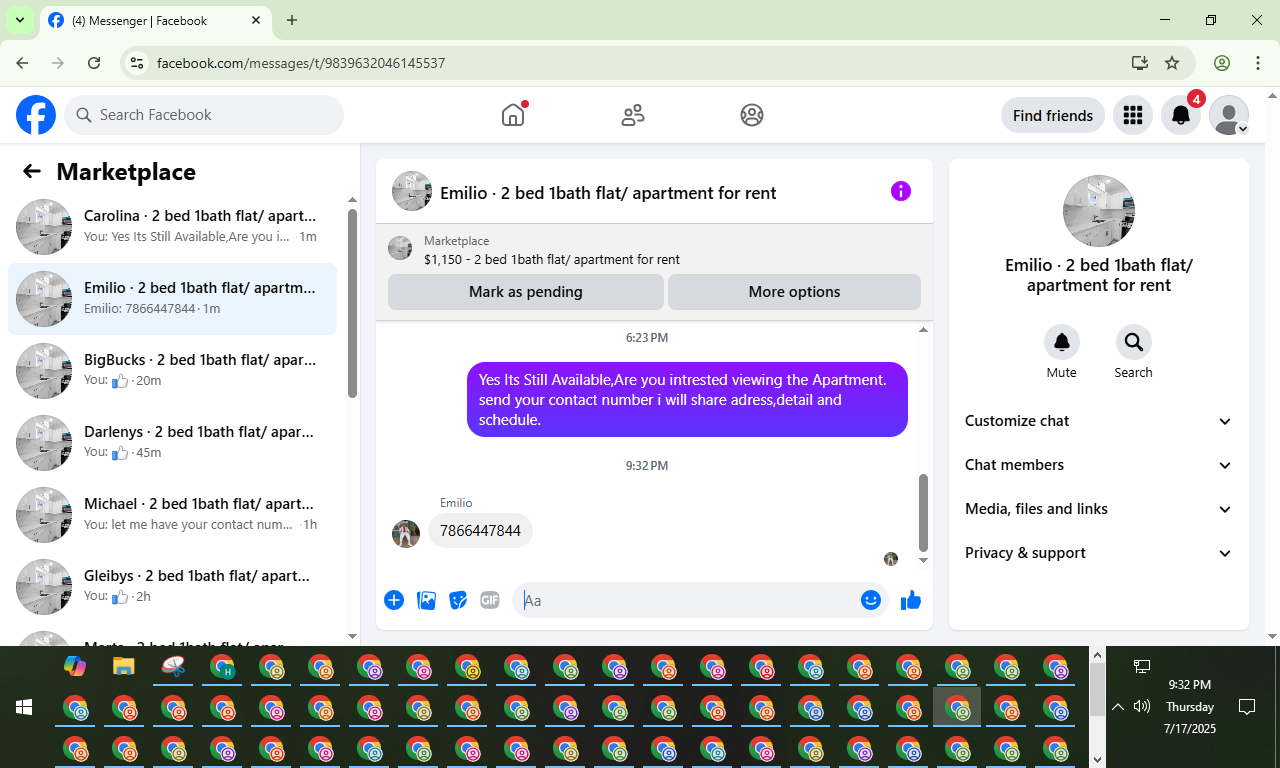1280x768 pixels.
Task: Focus the Search Facebook field
Action: pyautogui.click(x=204, y=115)
